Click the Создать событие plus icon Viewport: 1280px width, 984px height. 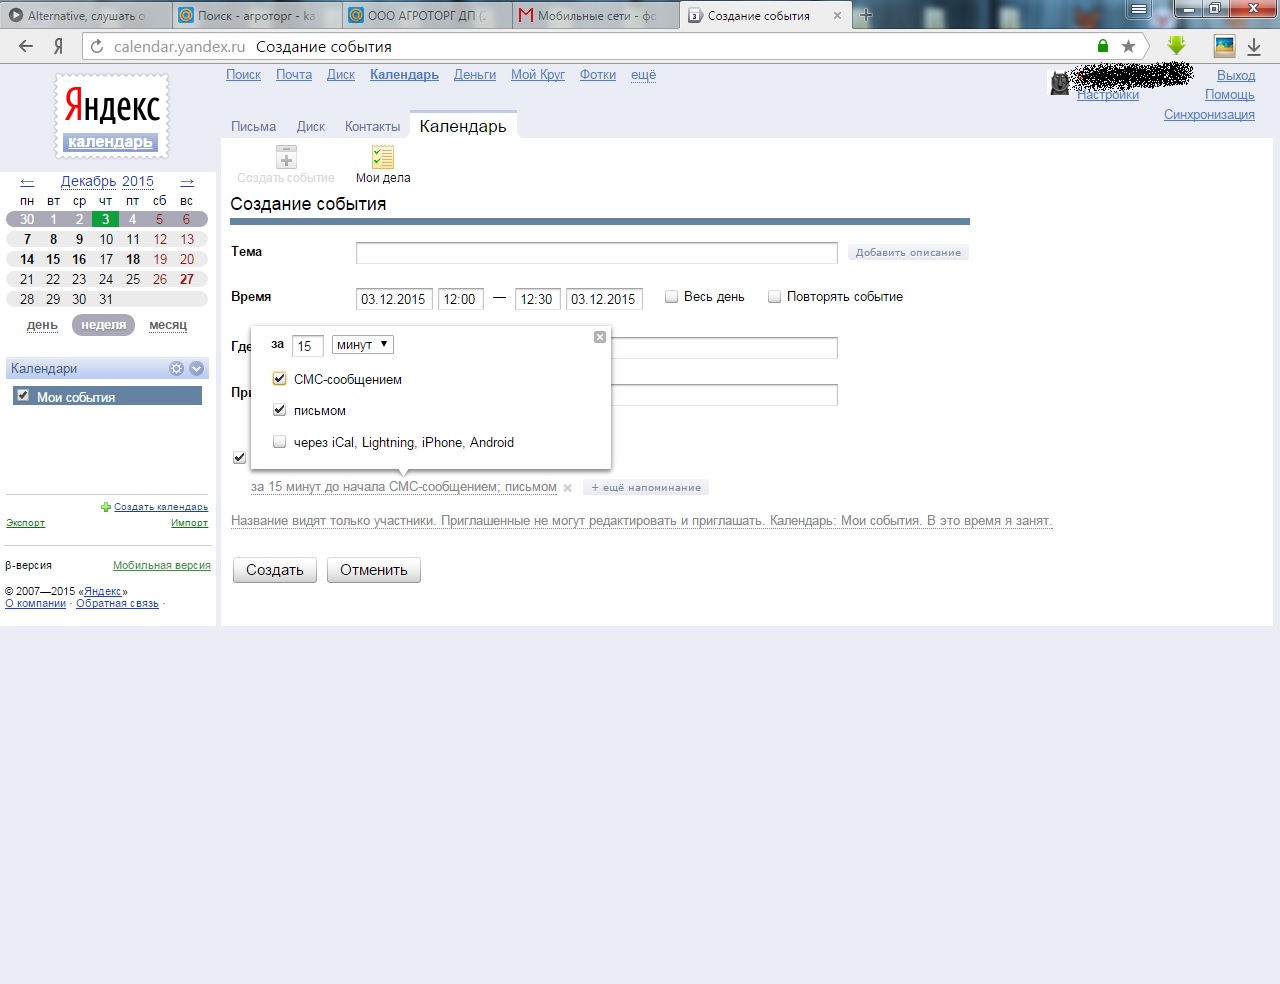(286, 157)
